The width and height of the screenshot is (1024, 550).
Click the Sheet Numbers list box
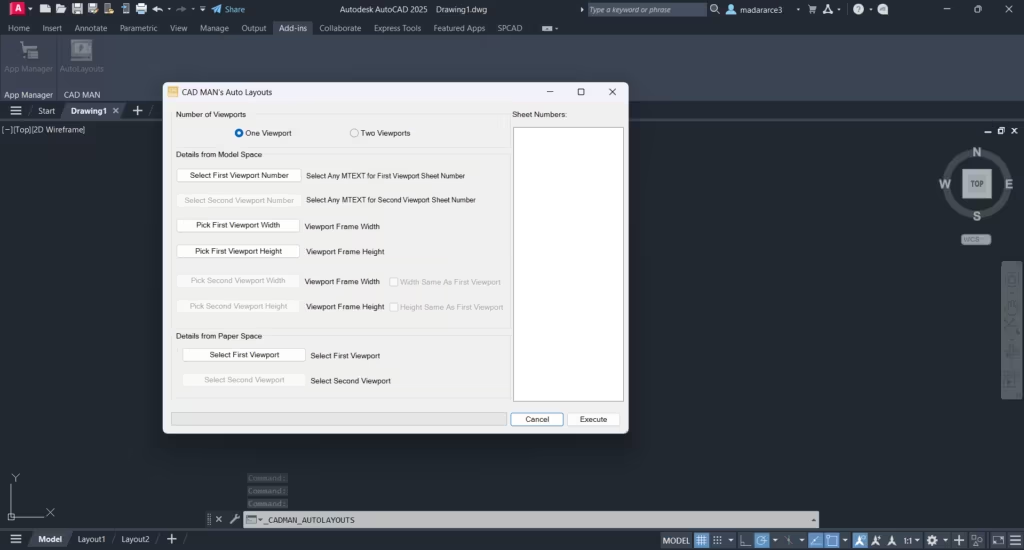pyautogui.click(x=568, y=264)
